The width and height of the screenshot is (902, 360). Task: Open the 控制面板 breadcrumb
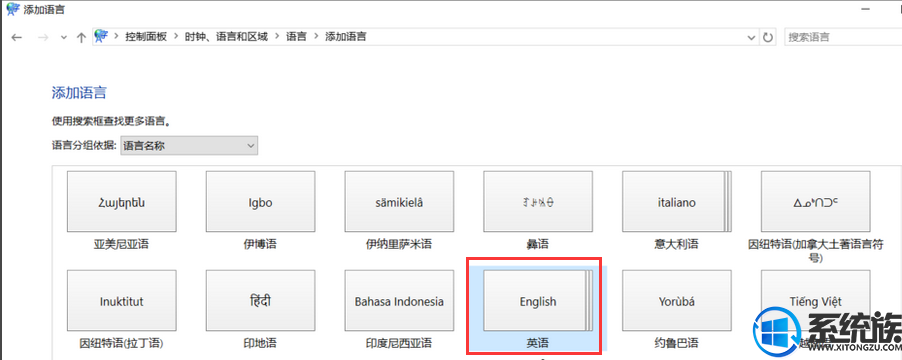[x=146, y=37]
